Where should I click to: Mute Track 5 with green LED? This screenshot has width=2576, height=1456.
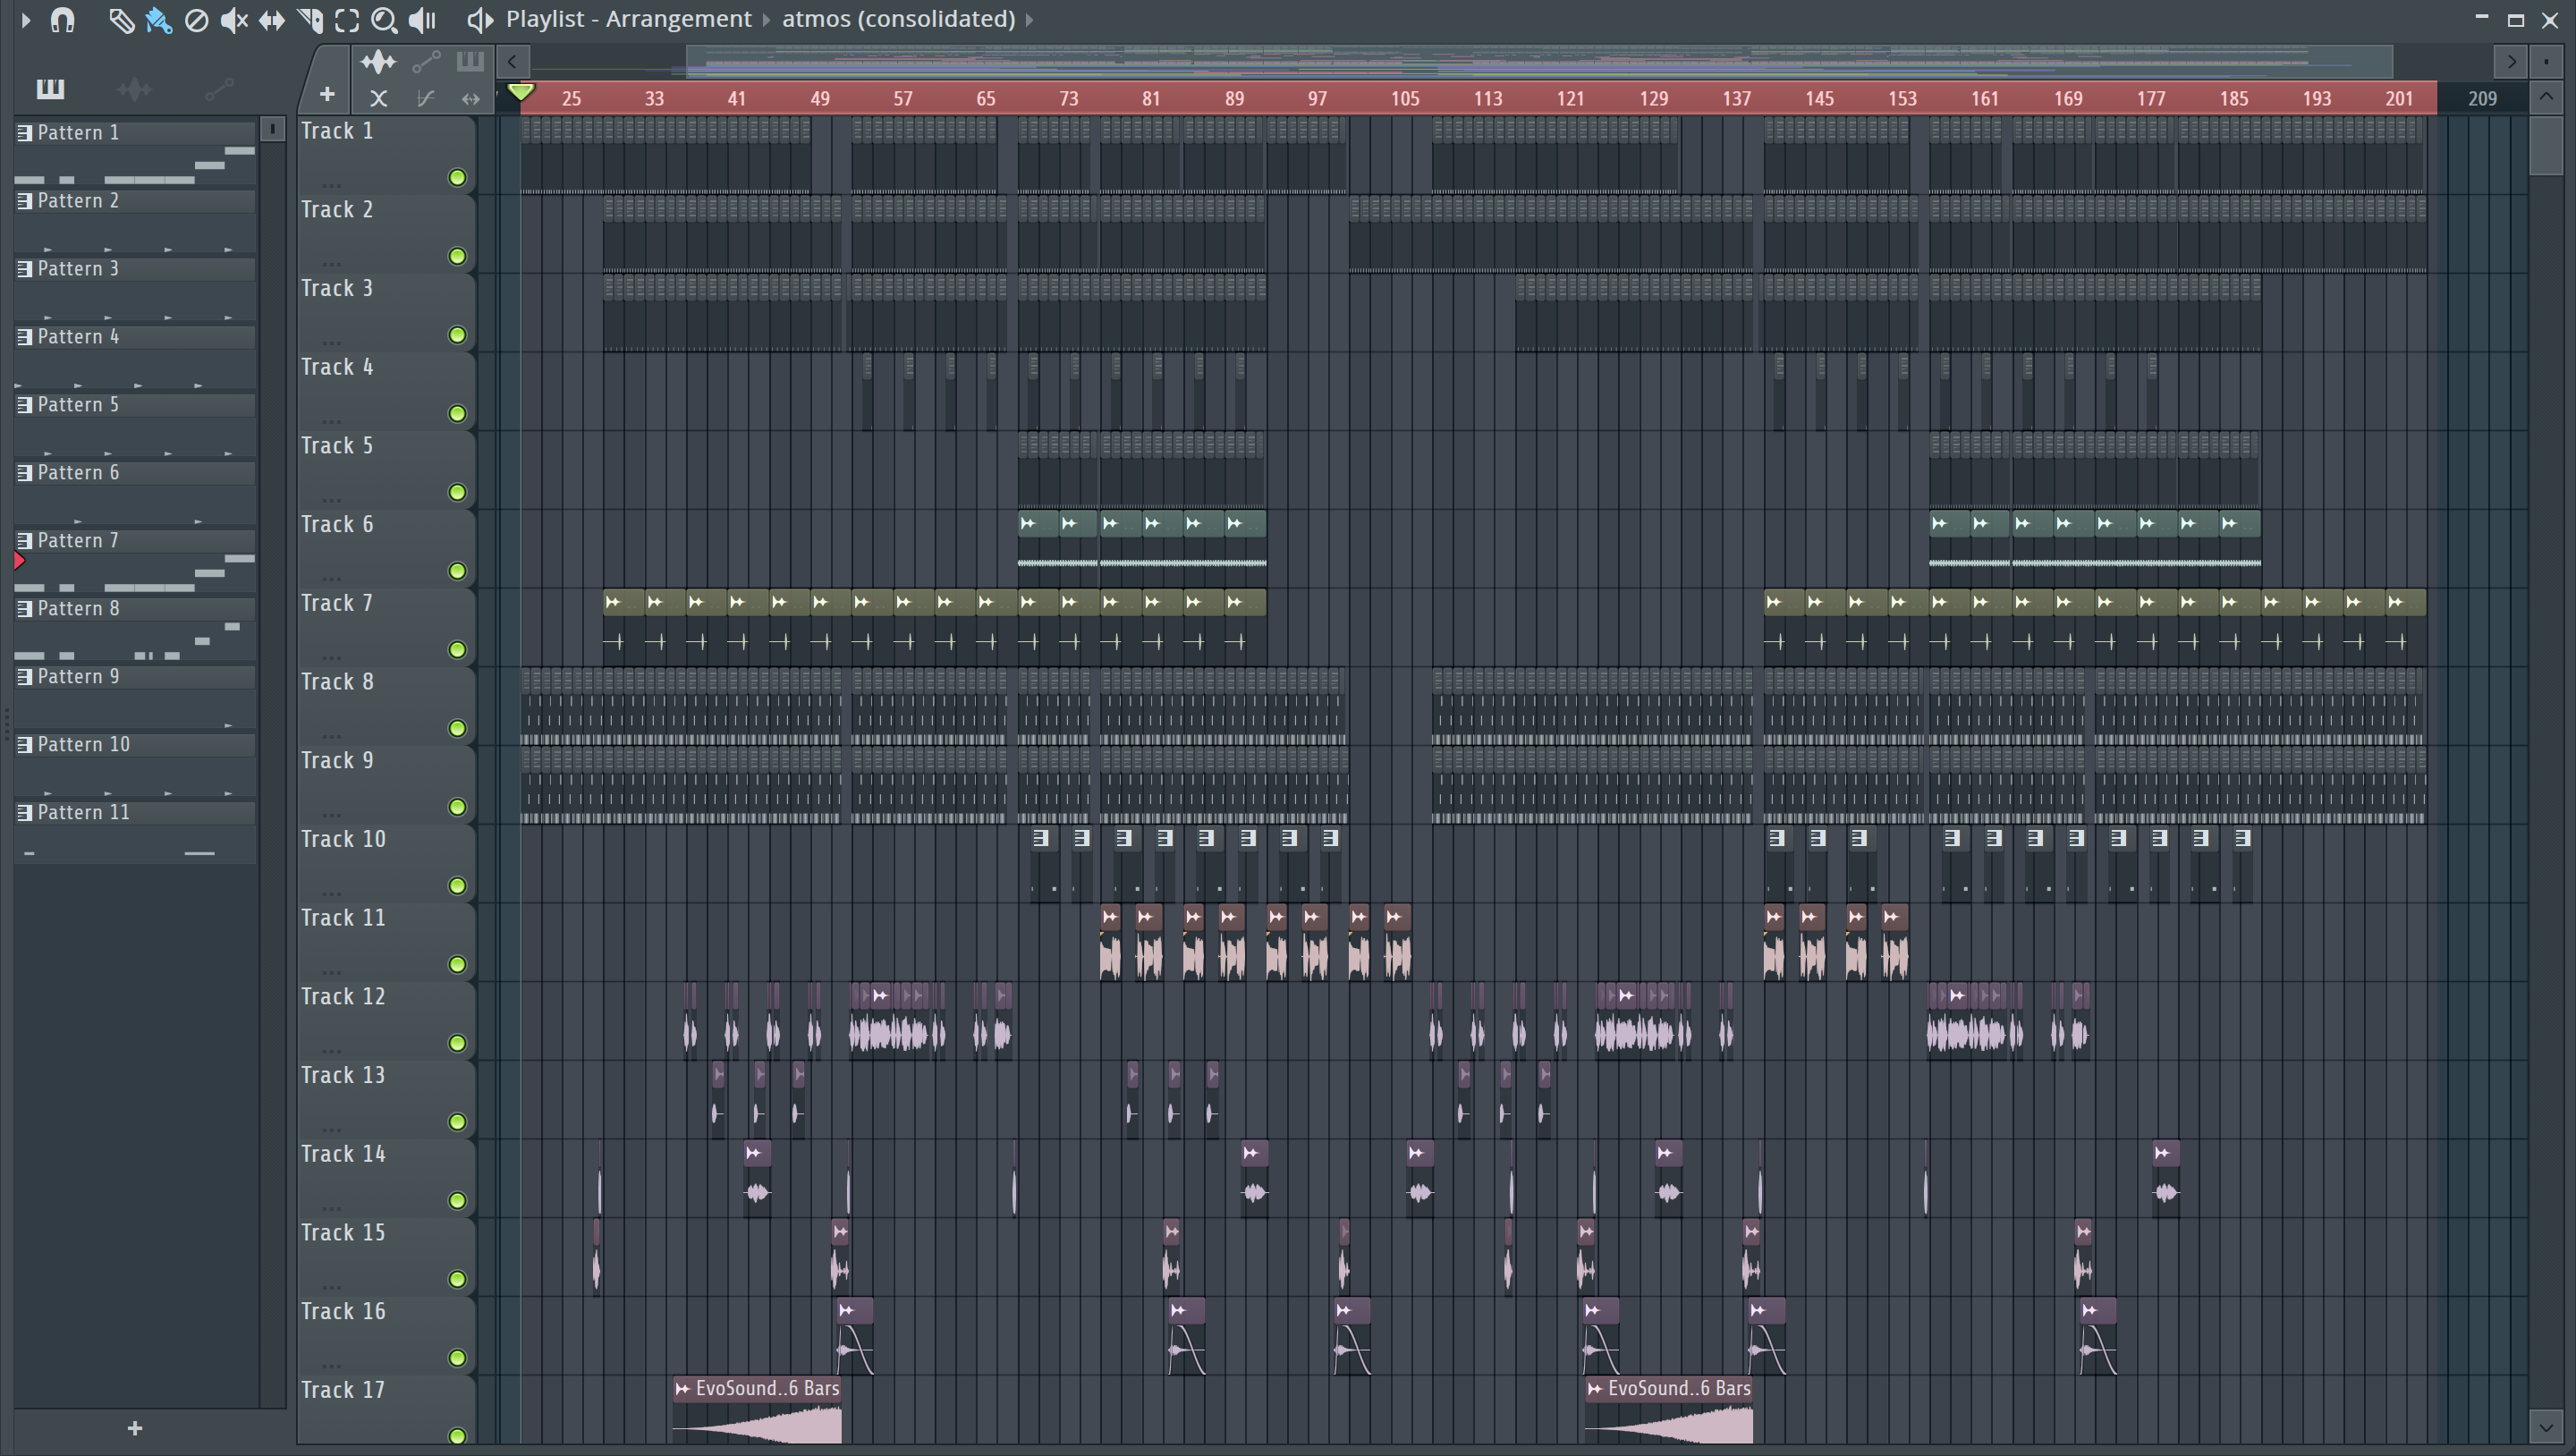457,492
